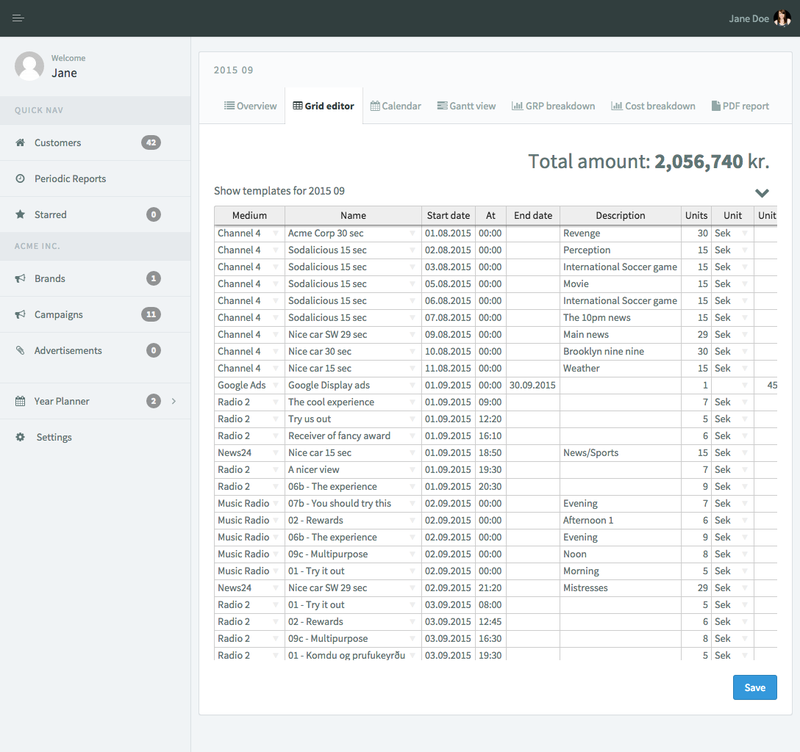Open Name dropdown for Acme Corp 30 sec
The width and height of the screenshot is (800, 752).
(412, 233)
